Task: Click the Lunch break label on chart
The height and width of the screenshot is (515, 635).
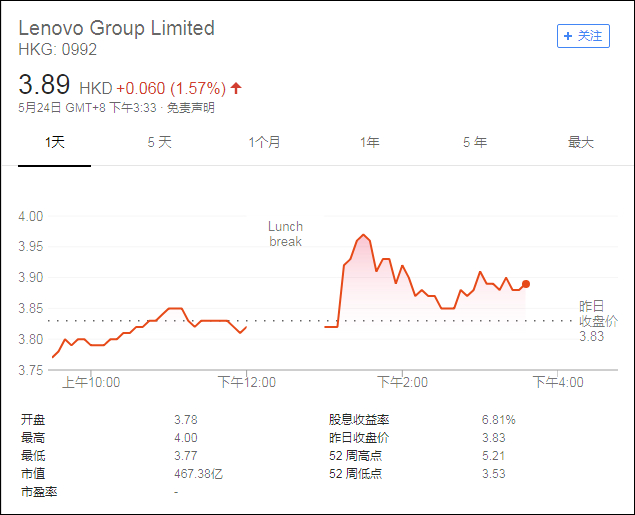Action: [x=285, y=234]
